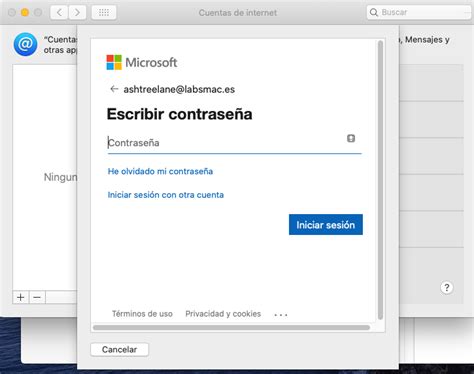
Task: Show all preferences with the grid icon
Action: [104, 13]
